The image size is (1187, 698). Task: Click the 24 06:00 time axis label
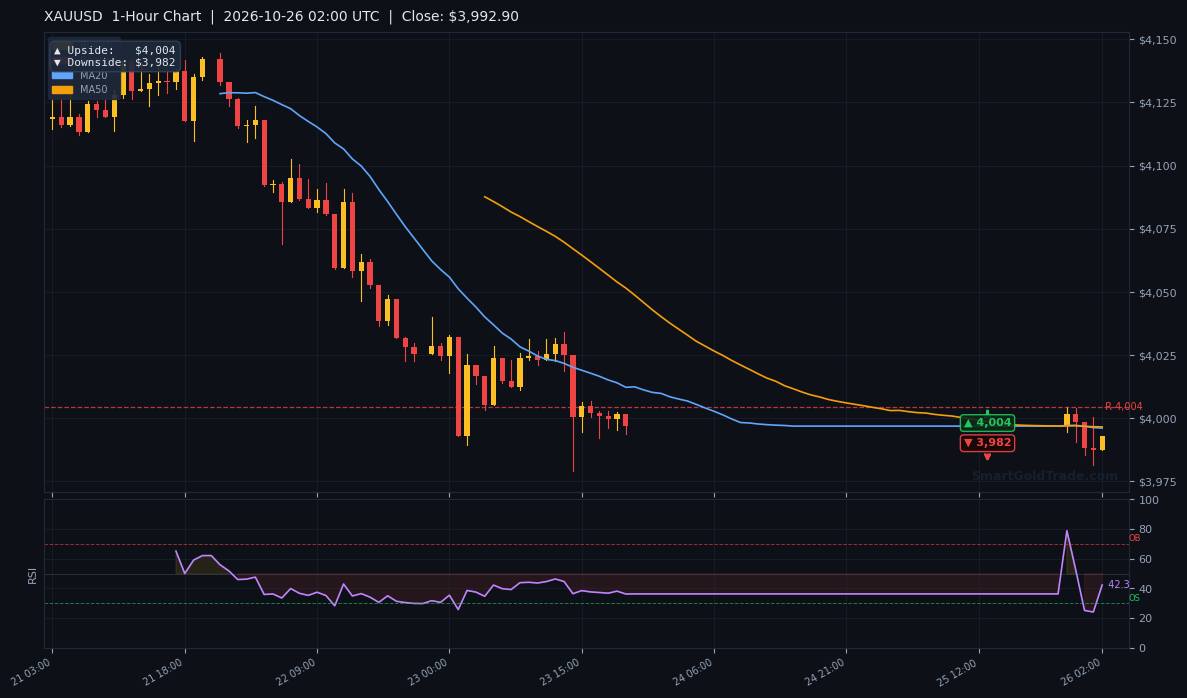(693, 672)
